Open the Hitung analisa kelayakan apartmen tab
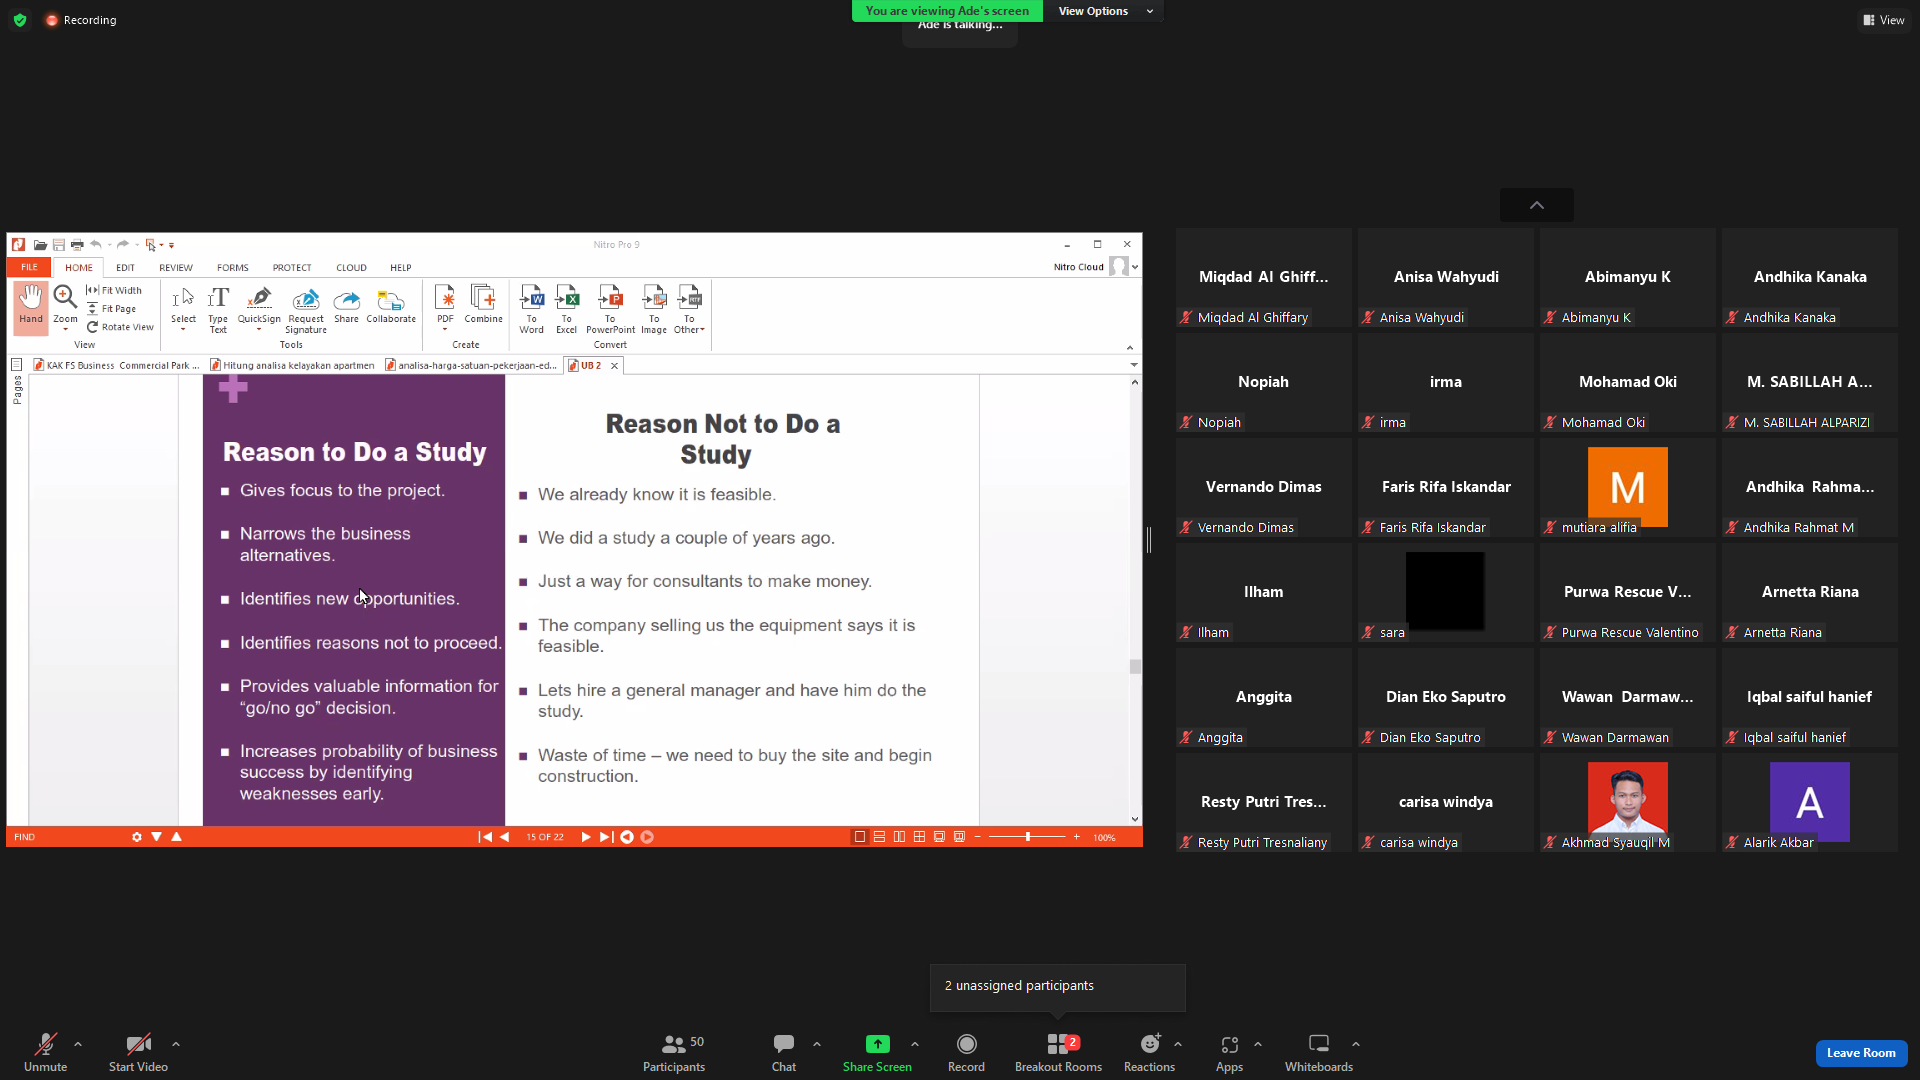The height and width of the screenshot is (1080, 1920). [292, 365]
